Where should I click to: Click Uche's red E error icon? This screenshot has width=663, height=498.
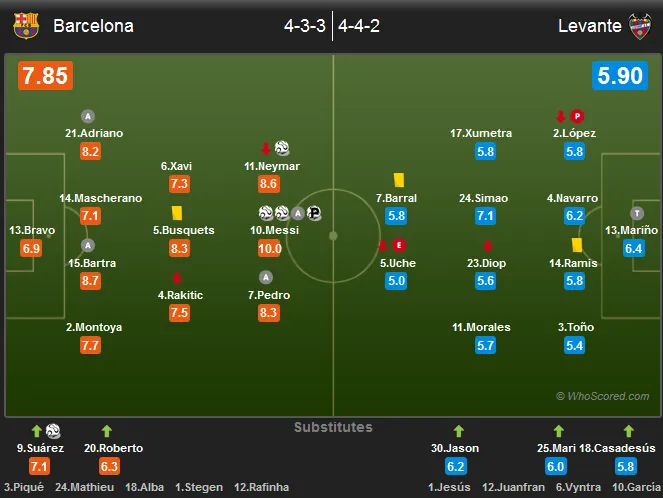click(x=399, y=245)
